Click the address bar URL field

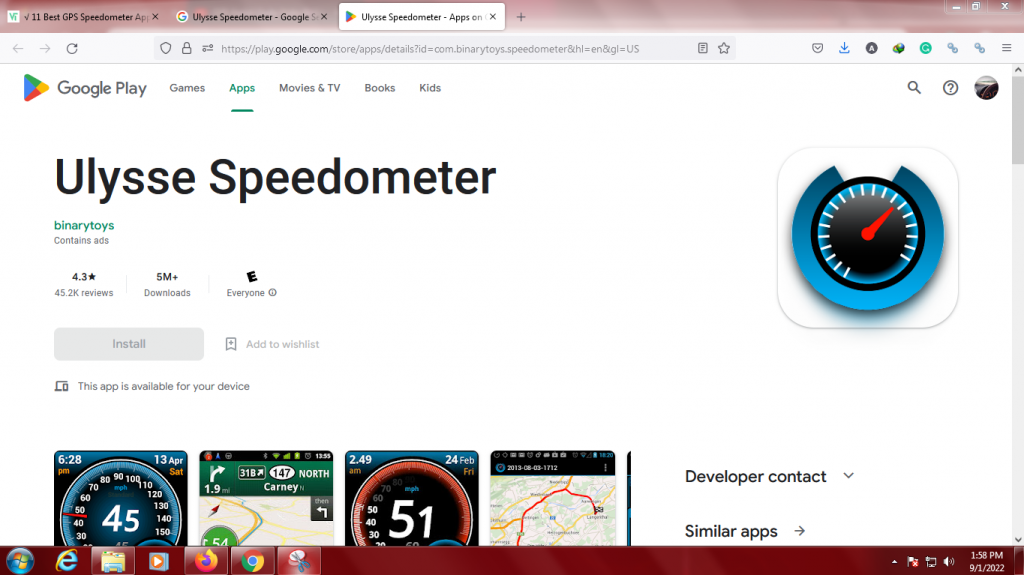430,48
